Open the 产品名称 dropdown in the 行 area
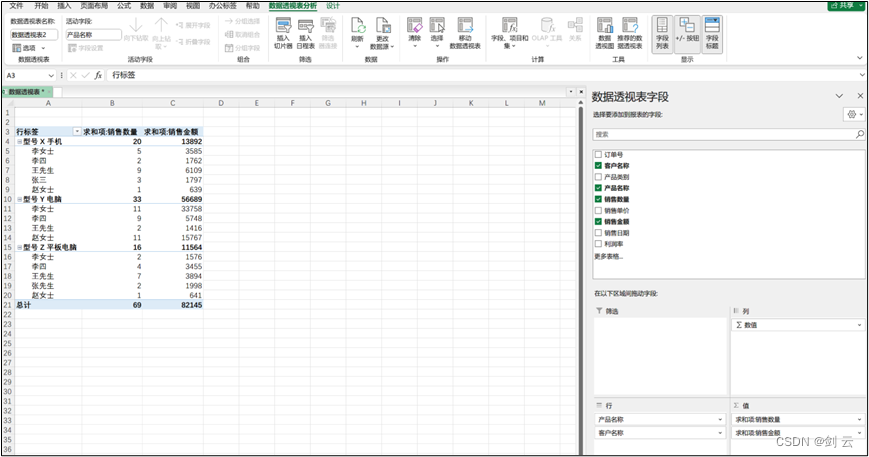The height and width of the screenshot is (457, 869). tap(720, 419)
